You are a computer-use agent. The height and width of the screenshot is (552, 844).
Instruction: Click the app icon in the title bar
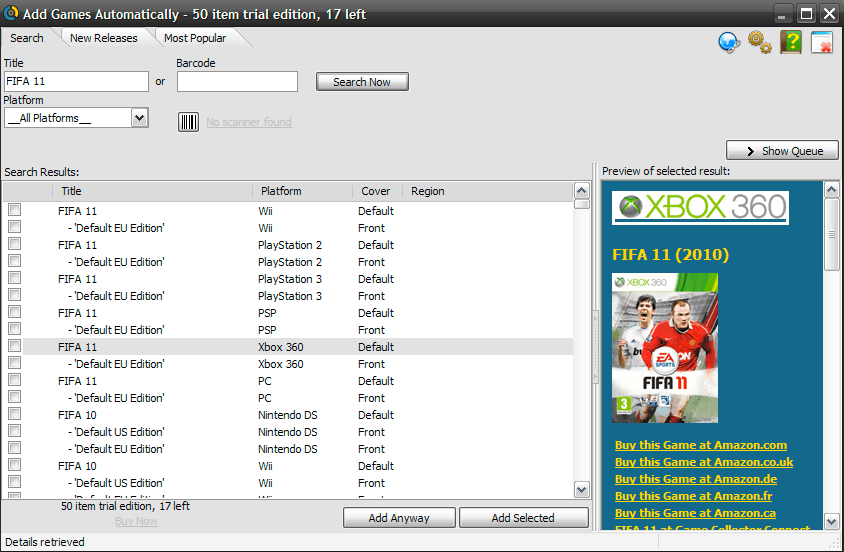coord(11,13)
